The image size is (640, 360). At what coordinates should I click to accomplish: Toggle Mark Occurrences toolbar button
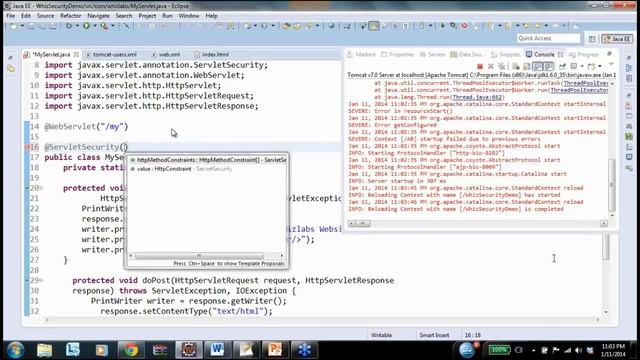(373, 26)
